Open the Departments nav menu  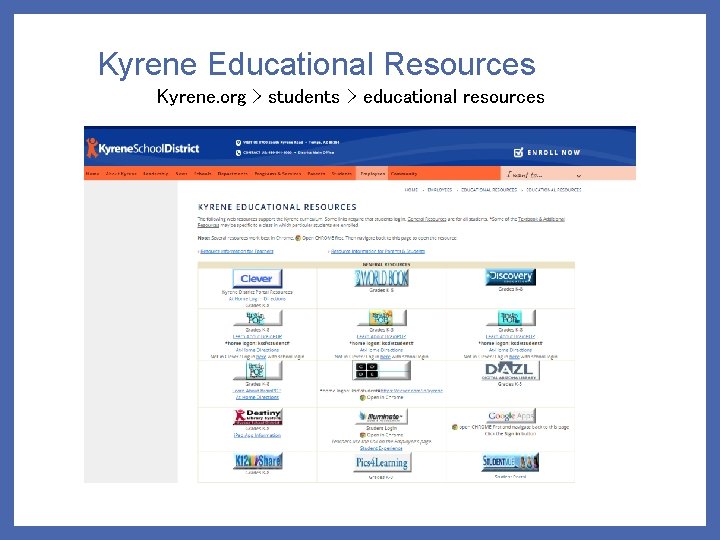[232, 174]
